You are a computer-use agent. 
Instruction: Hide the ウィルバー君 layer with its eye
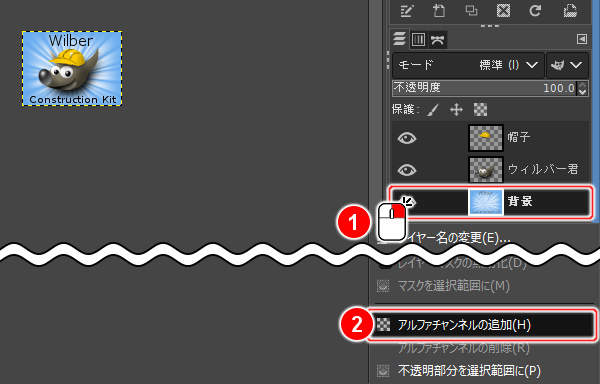(406, 169)
